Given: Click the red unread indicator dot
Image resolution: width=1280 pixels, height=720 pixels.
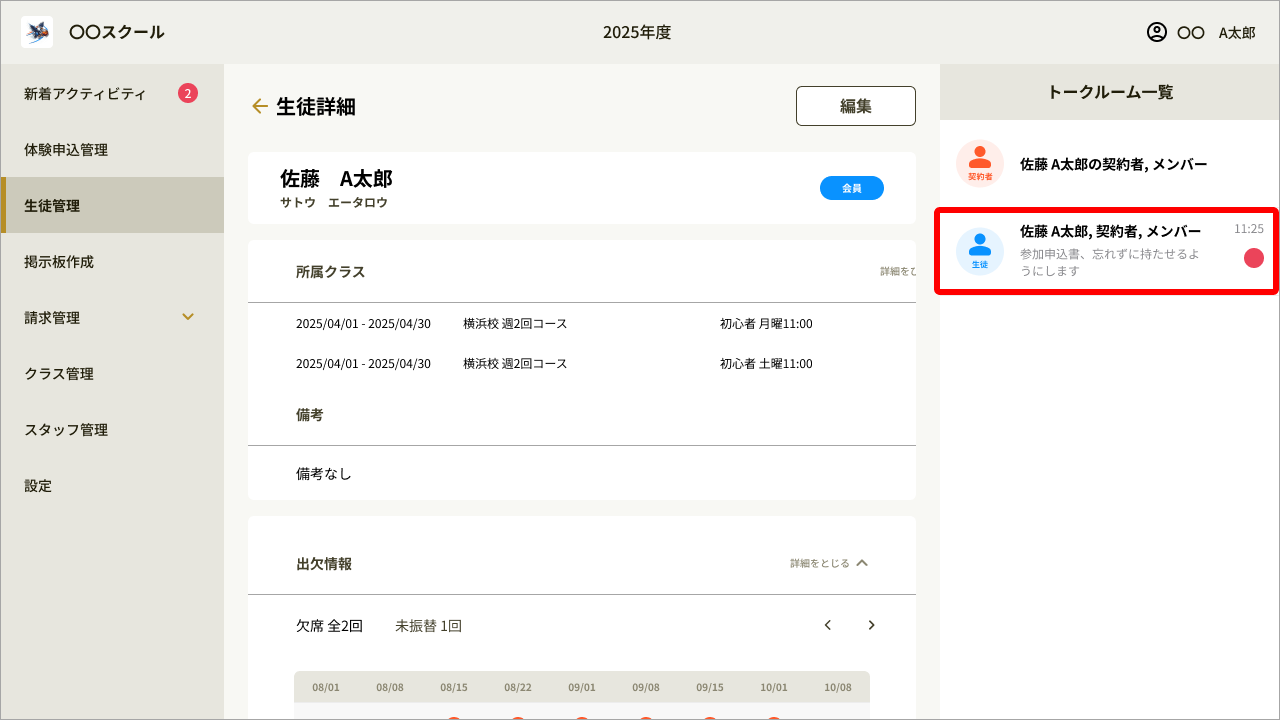Looking at the screenshot, I should click(x=1253, y=258).
